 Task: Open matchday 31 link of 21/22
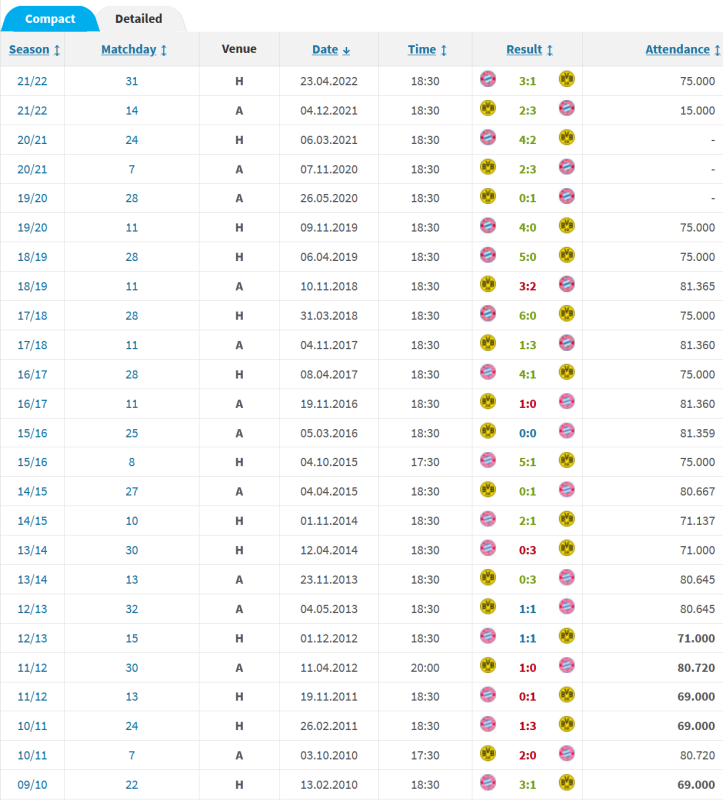click(132, 81)
